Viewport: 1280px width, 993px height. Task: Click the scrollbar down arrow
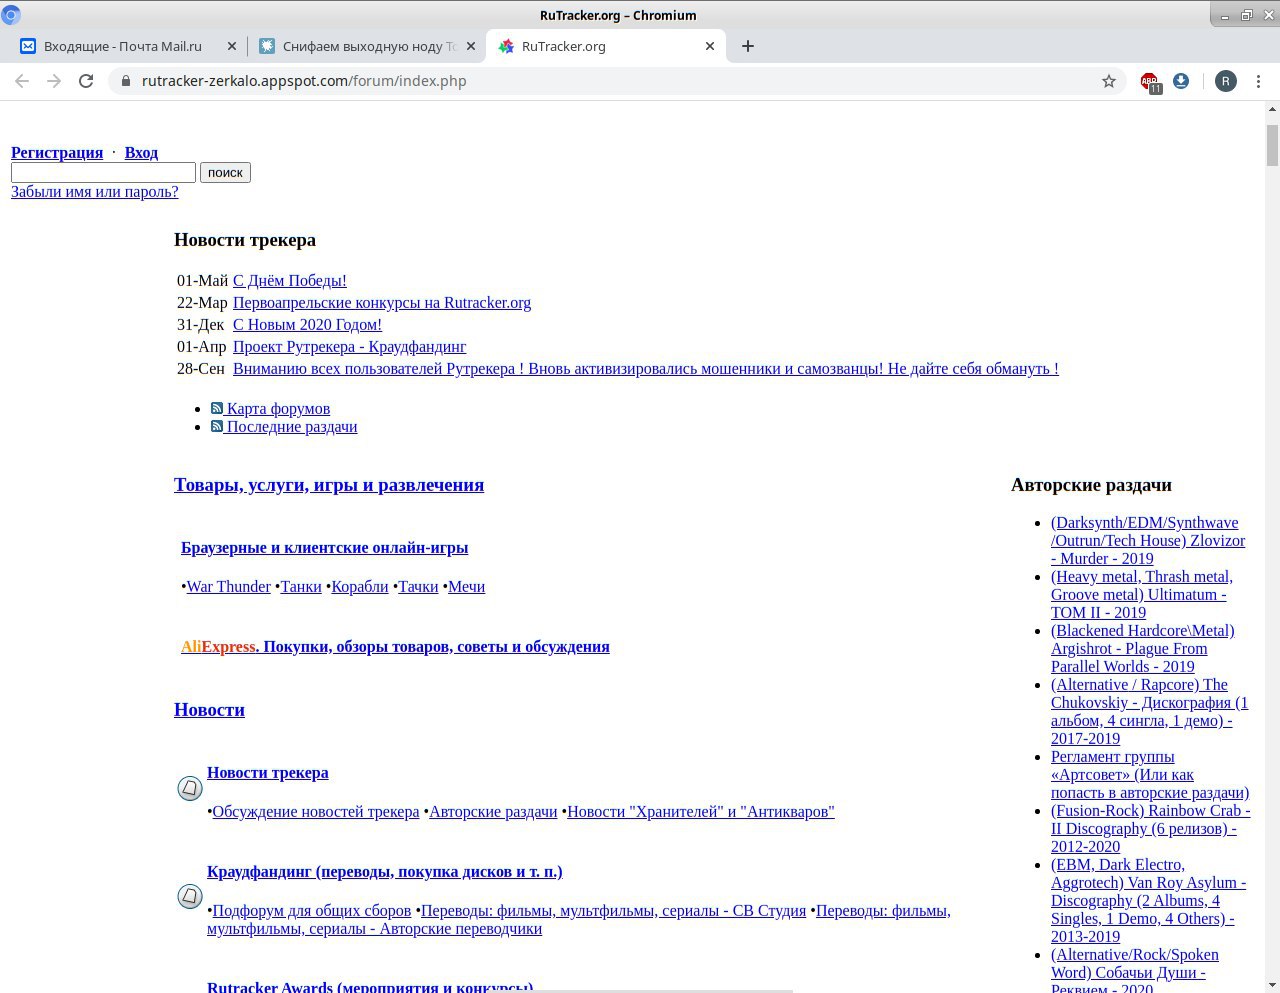point(1272,984)
